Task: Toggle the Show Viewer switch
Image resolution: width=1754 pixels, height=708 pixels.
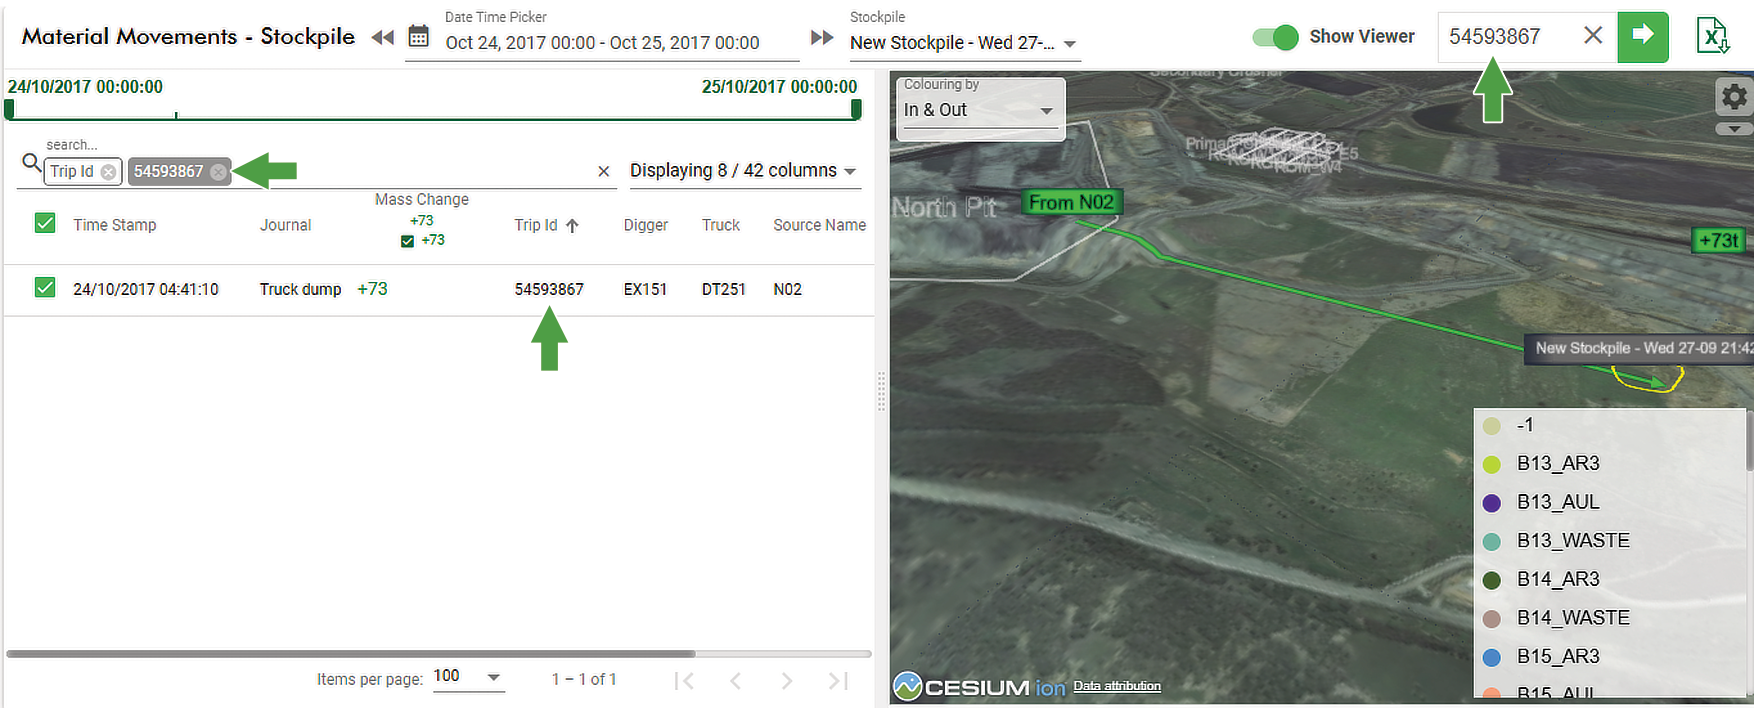Action: [1275, 37]
